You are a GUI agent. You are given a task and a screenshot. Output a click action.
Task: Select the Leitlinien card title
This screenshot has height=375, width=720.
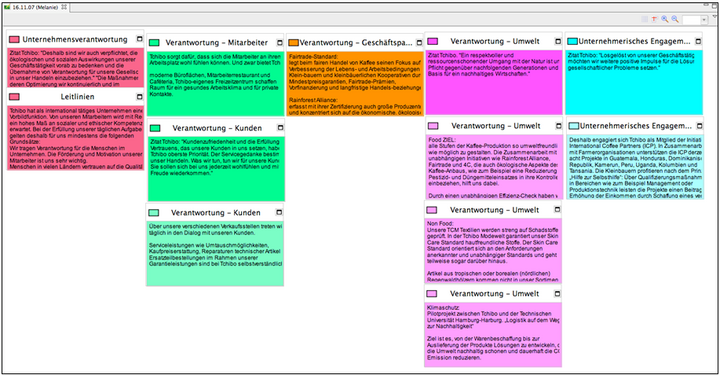[x=78, y=97]
